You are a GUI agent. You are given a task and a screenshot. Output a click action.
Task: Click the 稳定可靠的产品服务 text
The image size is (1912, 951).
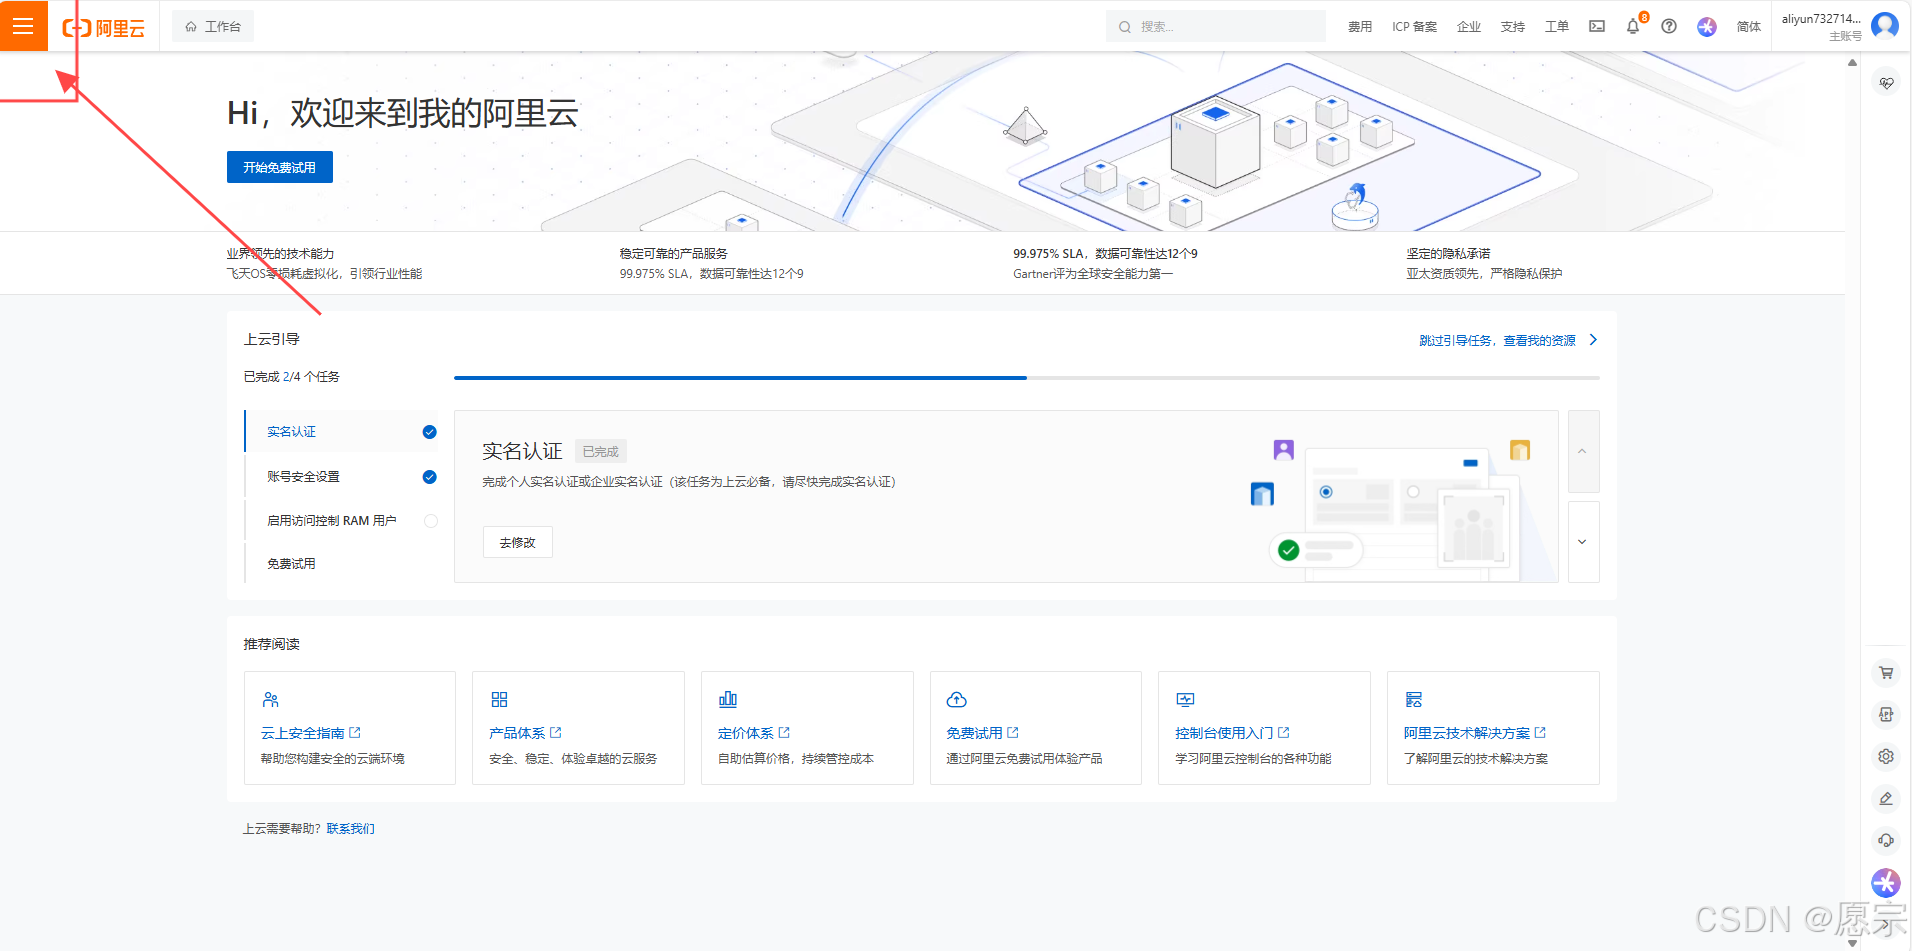point(674,254)
